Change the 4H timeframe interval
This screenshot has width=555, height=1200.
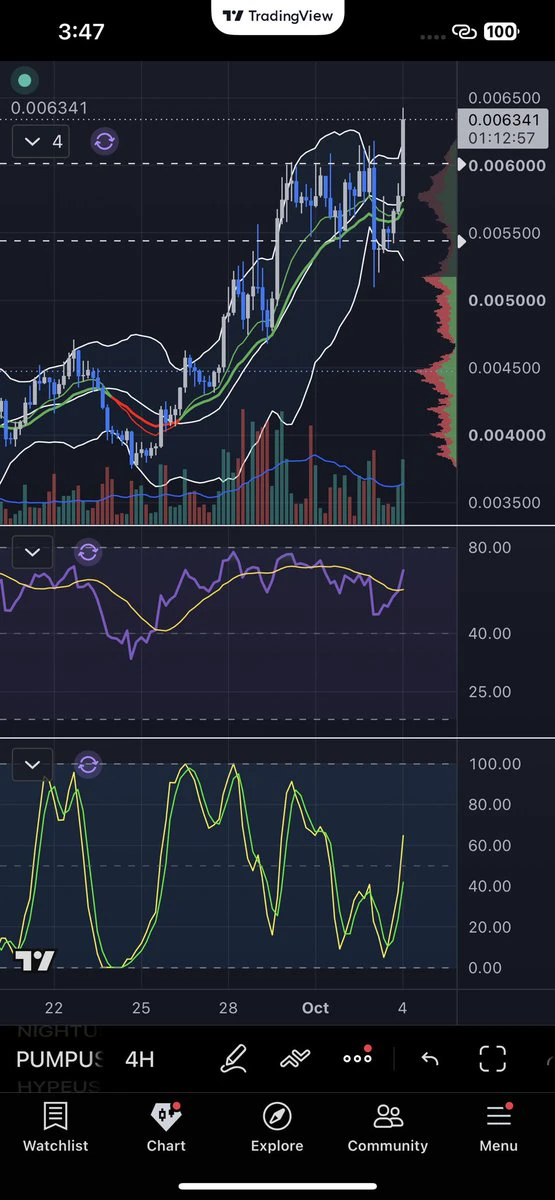140,1059
